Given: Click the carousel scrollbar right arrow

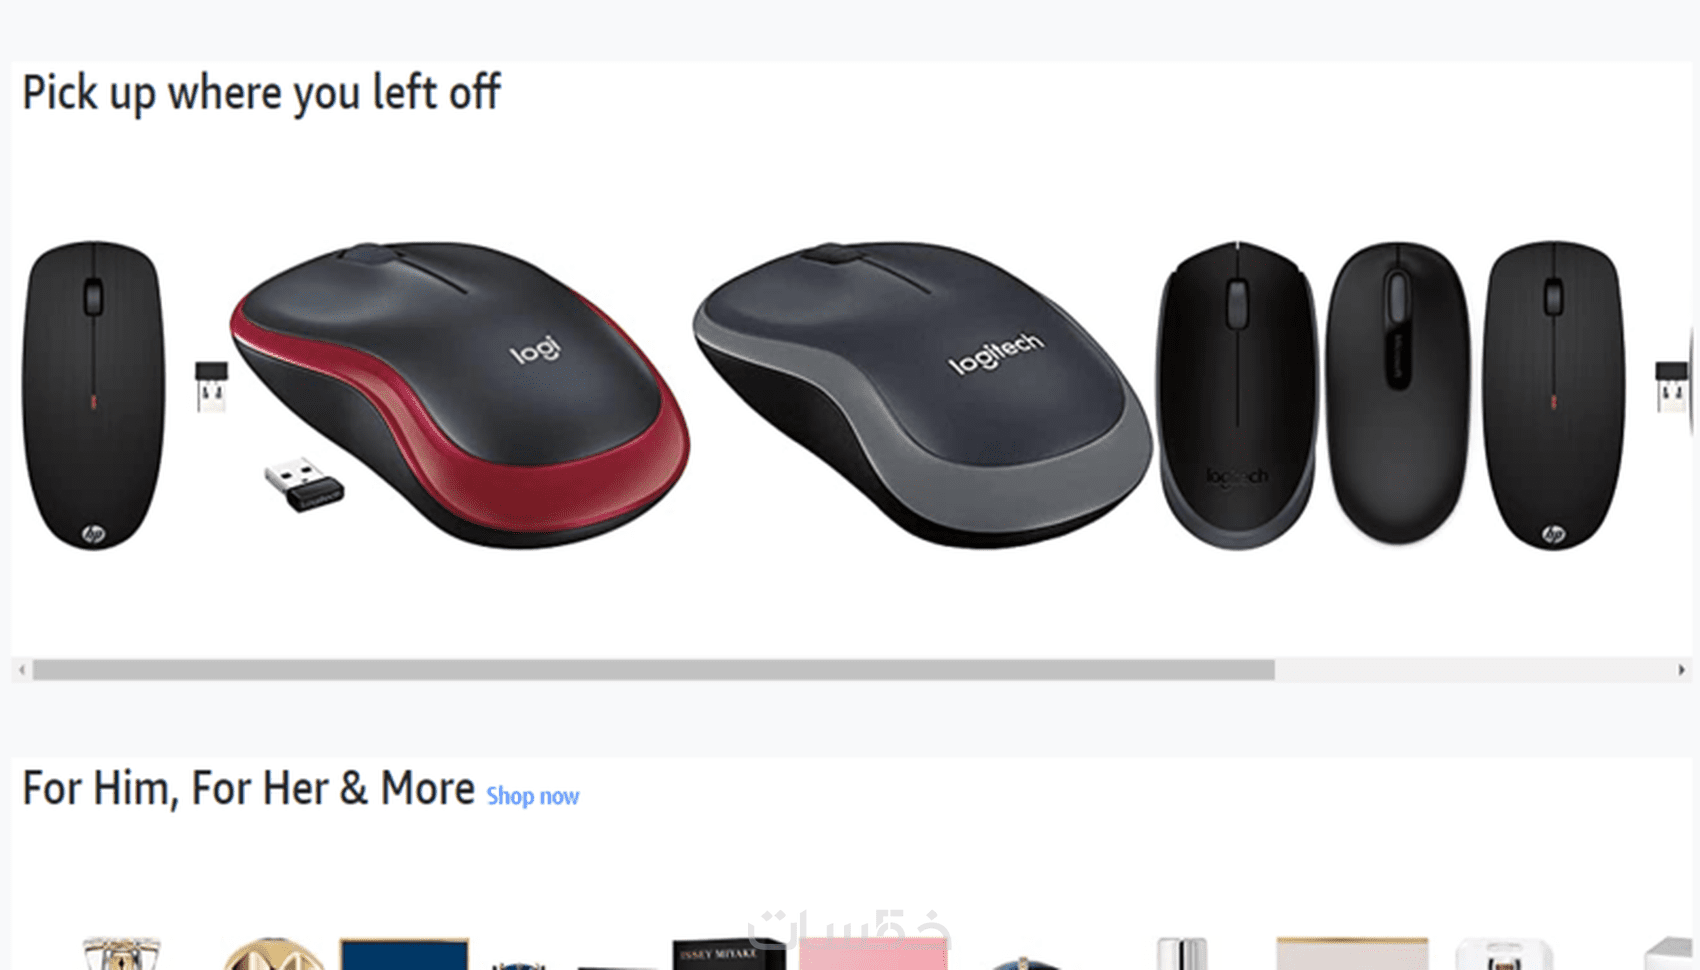Looking at the screenshot, I should (1681, 670).
